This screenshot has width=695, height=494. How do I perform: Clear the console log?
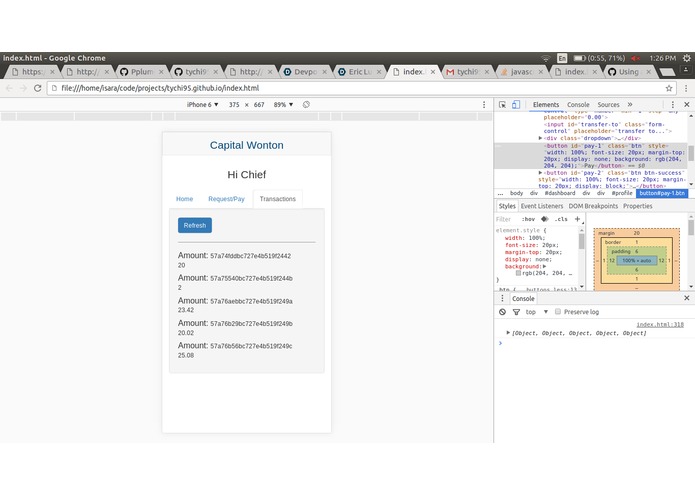click(502, 312)
